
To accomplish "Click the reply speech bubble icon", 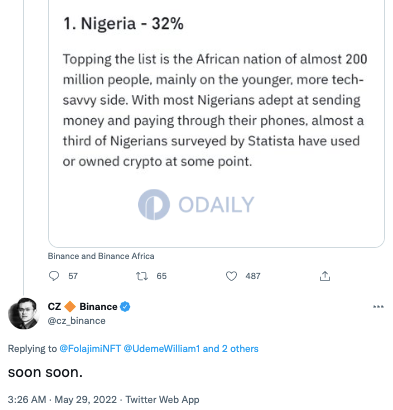I will point(54,276).
